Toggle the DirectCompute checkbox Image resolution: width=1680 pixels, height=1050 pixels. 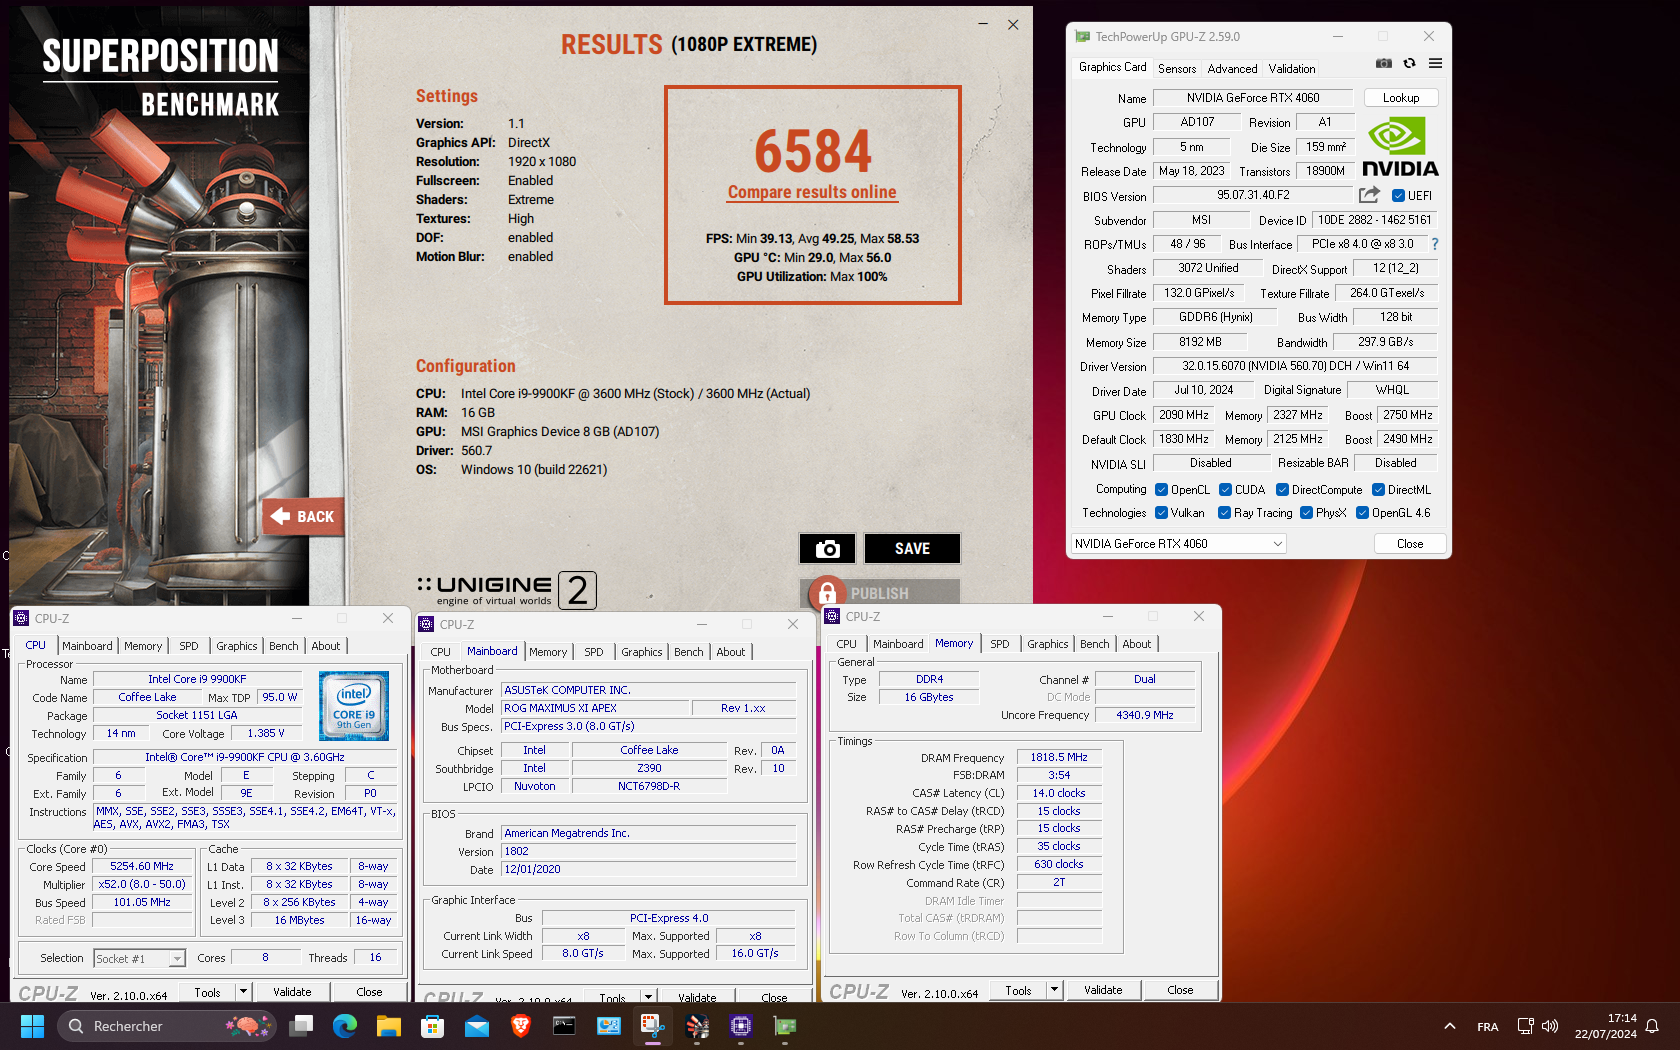(1282, 490)
